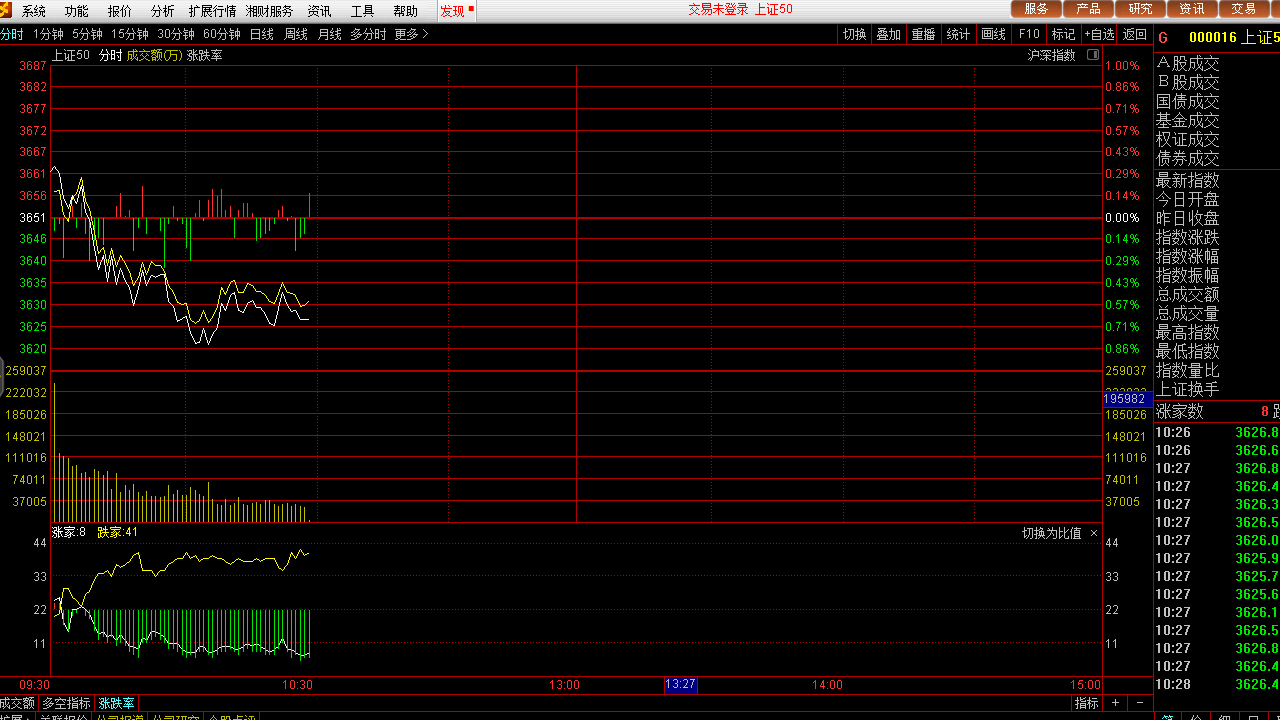Switch the sub-chart via 切换为比值

click(x=1051, y=533)
